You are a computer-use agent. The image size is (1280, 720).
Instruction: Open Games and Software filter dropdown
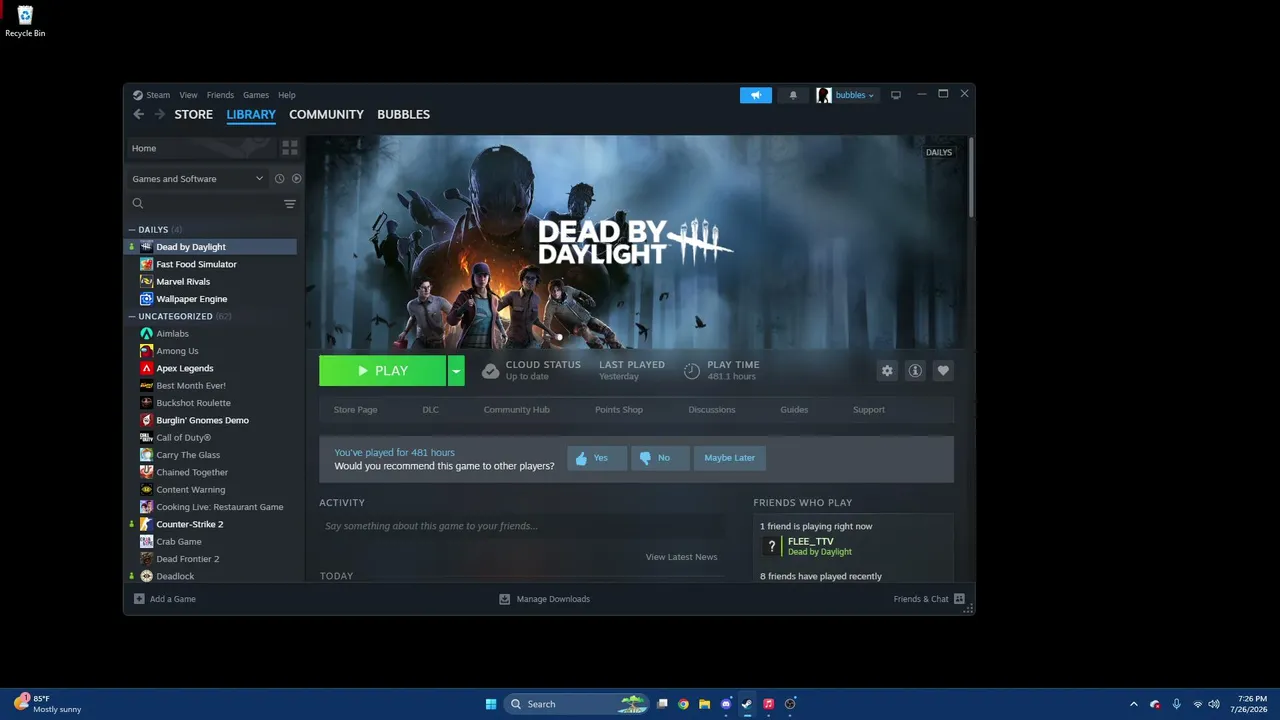[x=198, y=179]
